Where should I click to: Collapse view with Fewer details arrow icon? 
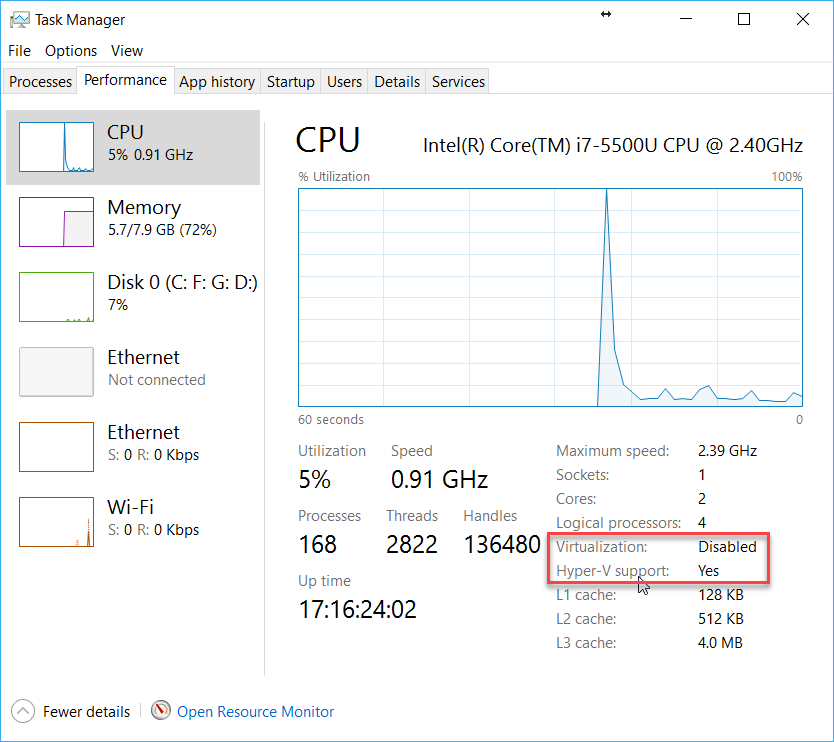23,711
